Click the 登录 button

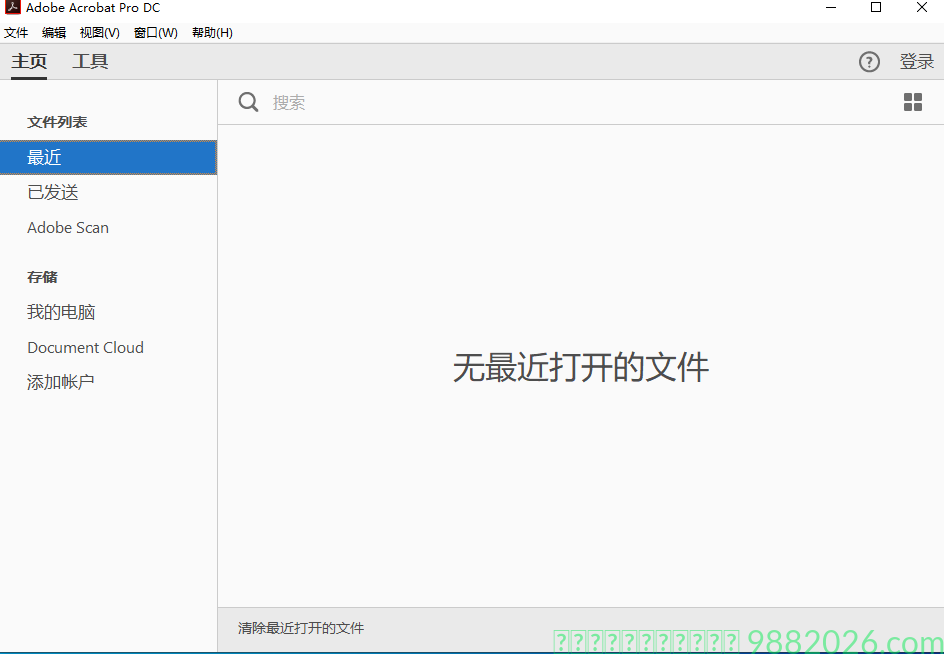tap(916, 61)
